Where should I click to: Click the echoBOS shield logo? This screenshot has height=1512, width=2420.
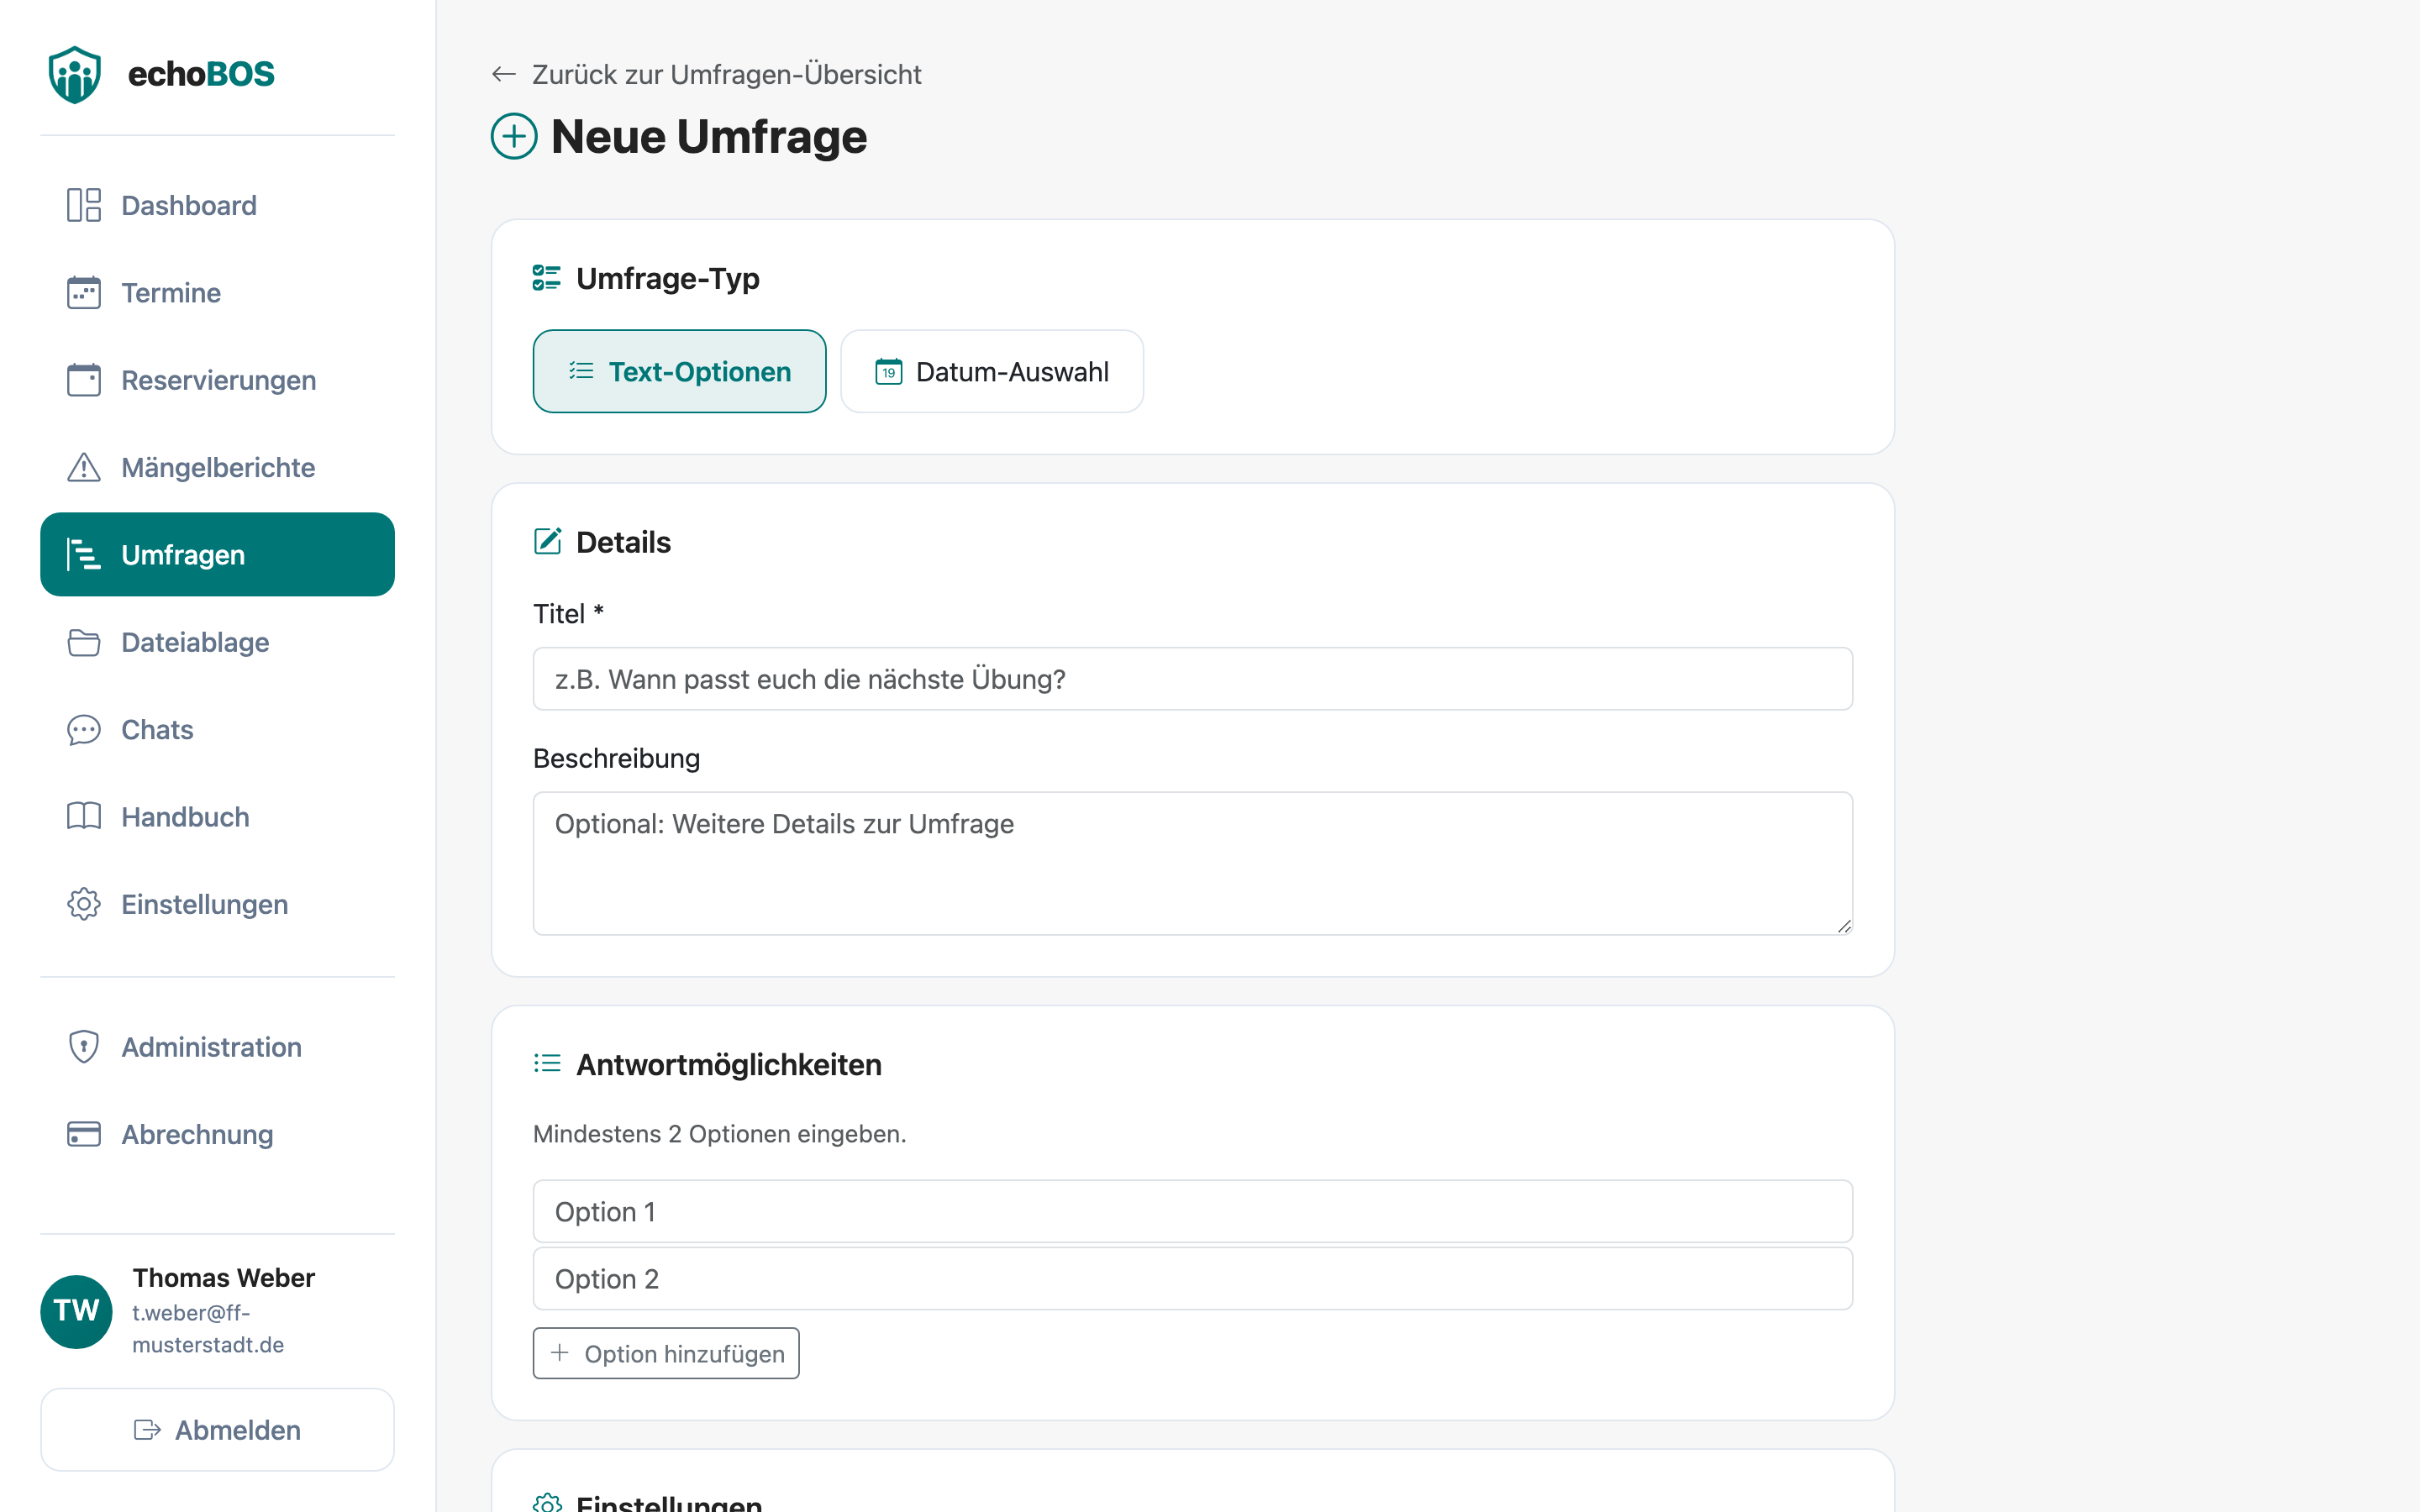click(75, 74)
